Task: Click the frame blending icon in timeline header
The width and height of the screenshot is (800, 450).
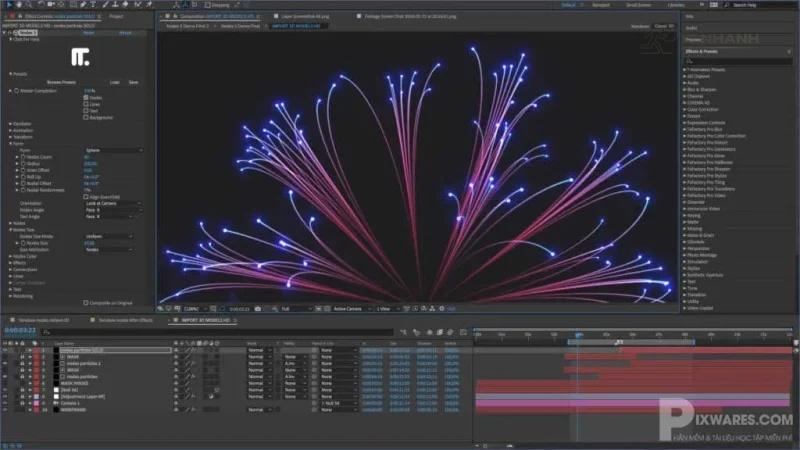Action: click(439, 332)
